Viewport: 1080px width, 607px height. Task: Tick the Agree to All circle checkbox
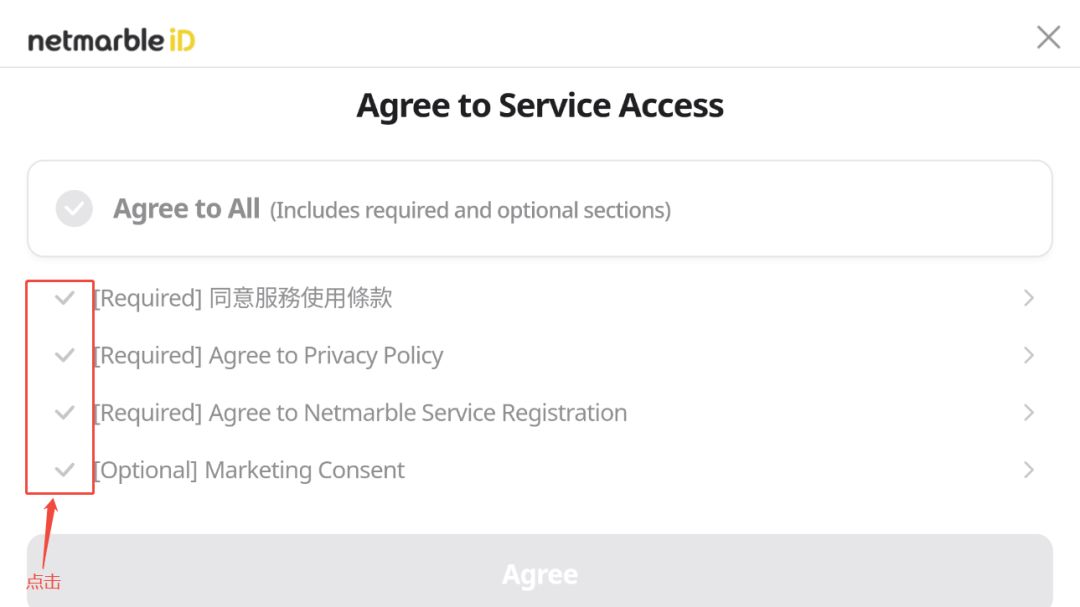click(74, 209)
